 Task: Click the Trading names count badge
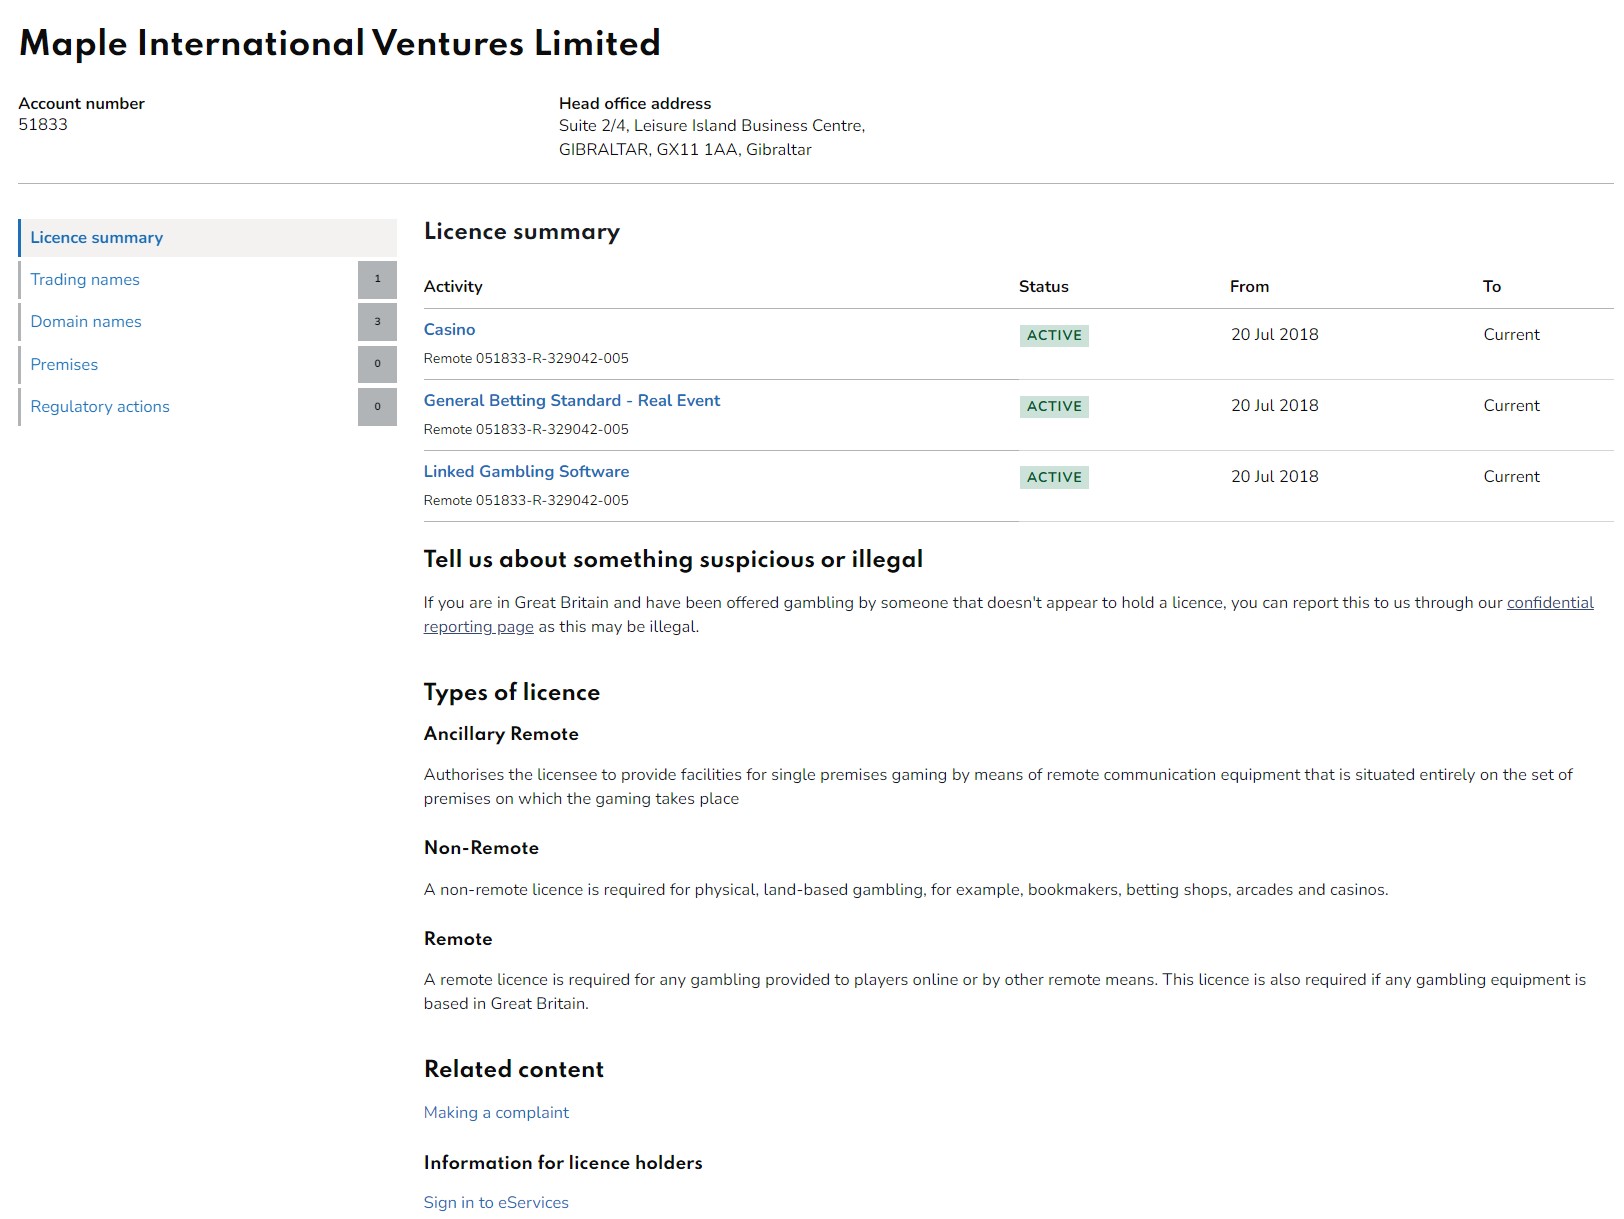tap(377, 280)
